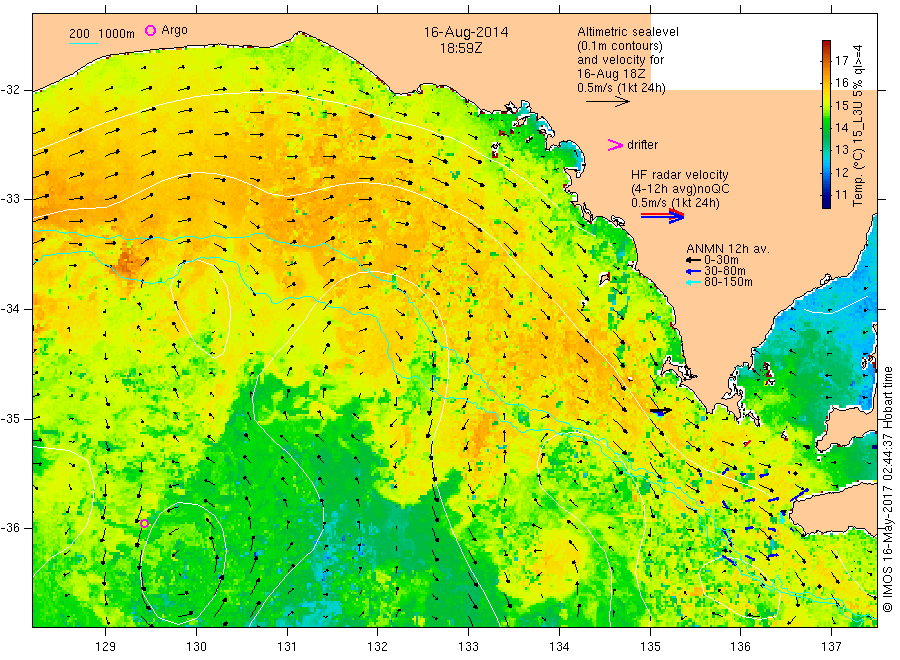Click the 'Altimetric sealevel' legend text
Screen dimensions: 900x660
(628, 32)
